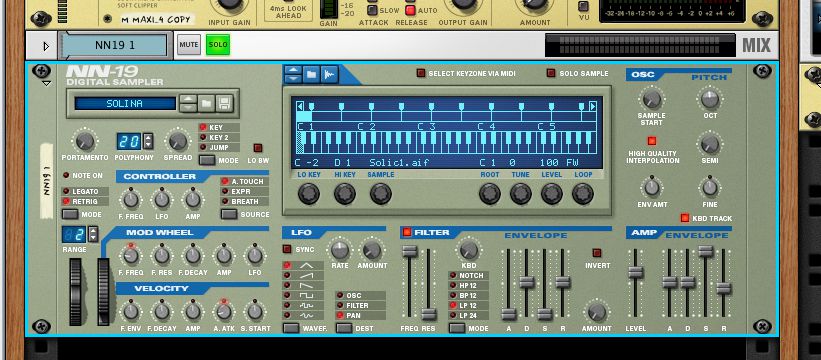Click the LO KEY knob
821x360 pixels.
point(308,194)
